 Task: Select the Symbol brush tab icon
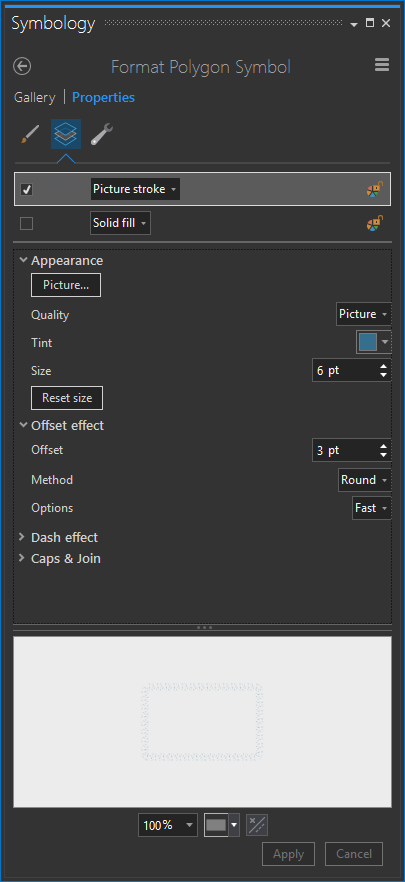click(x=29, y=134)
